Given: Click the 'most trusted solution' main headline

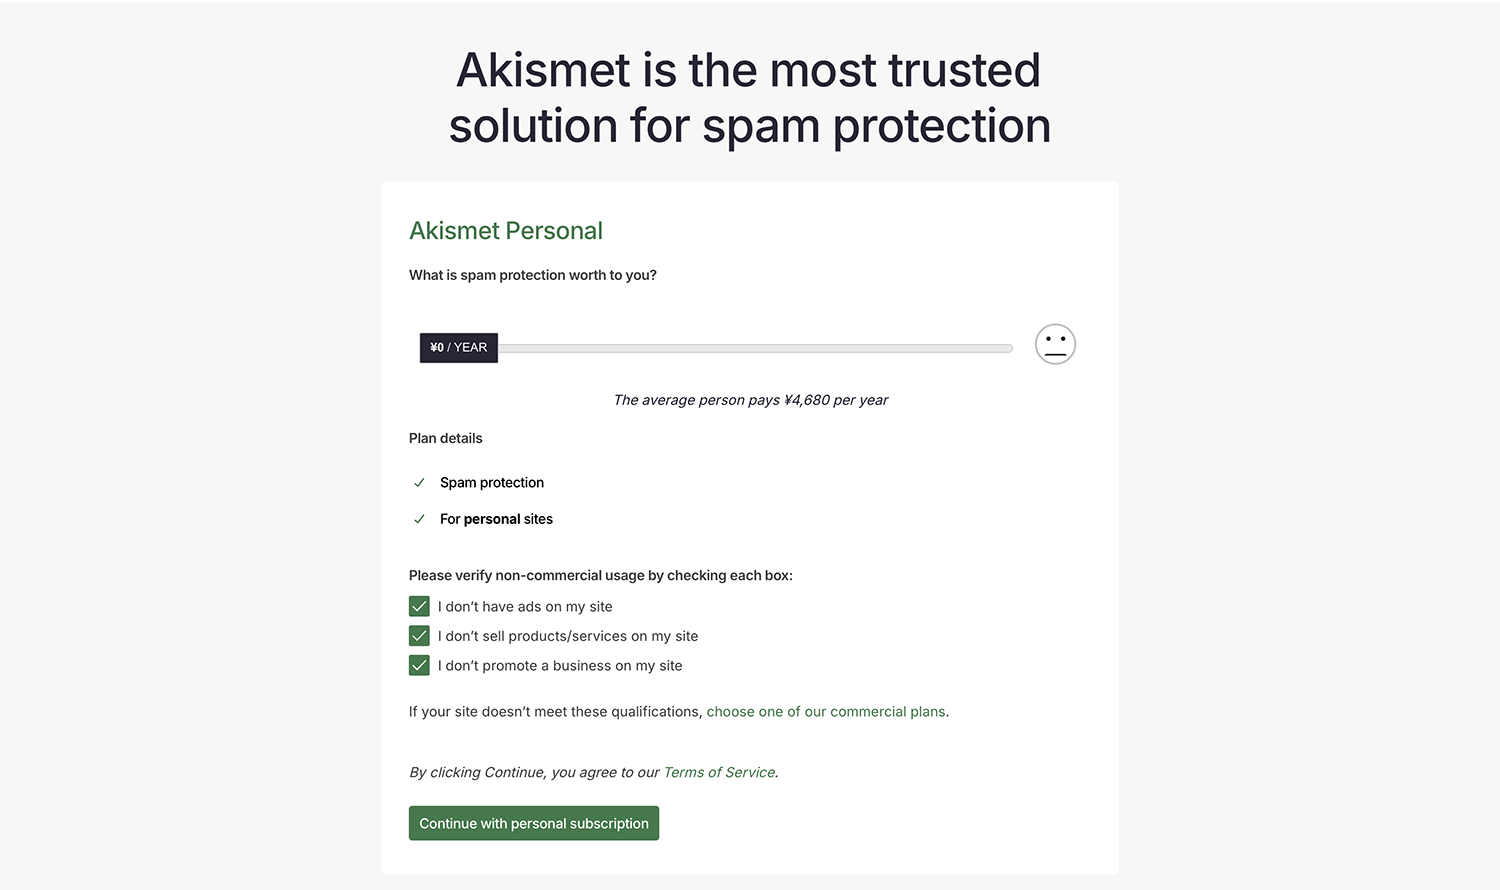Looking at the screenshot, I should tap(749, 98).
